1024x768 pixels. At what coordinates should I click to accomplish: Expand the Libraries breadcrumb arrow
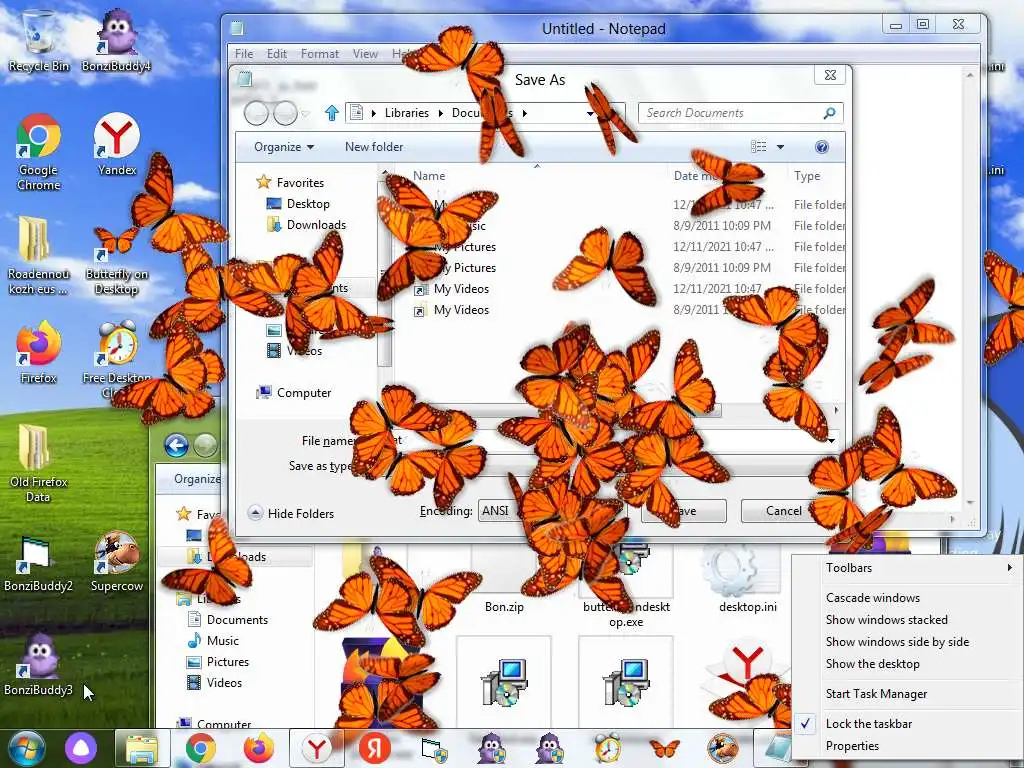tap(440, 113)
